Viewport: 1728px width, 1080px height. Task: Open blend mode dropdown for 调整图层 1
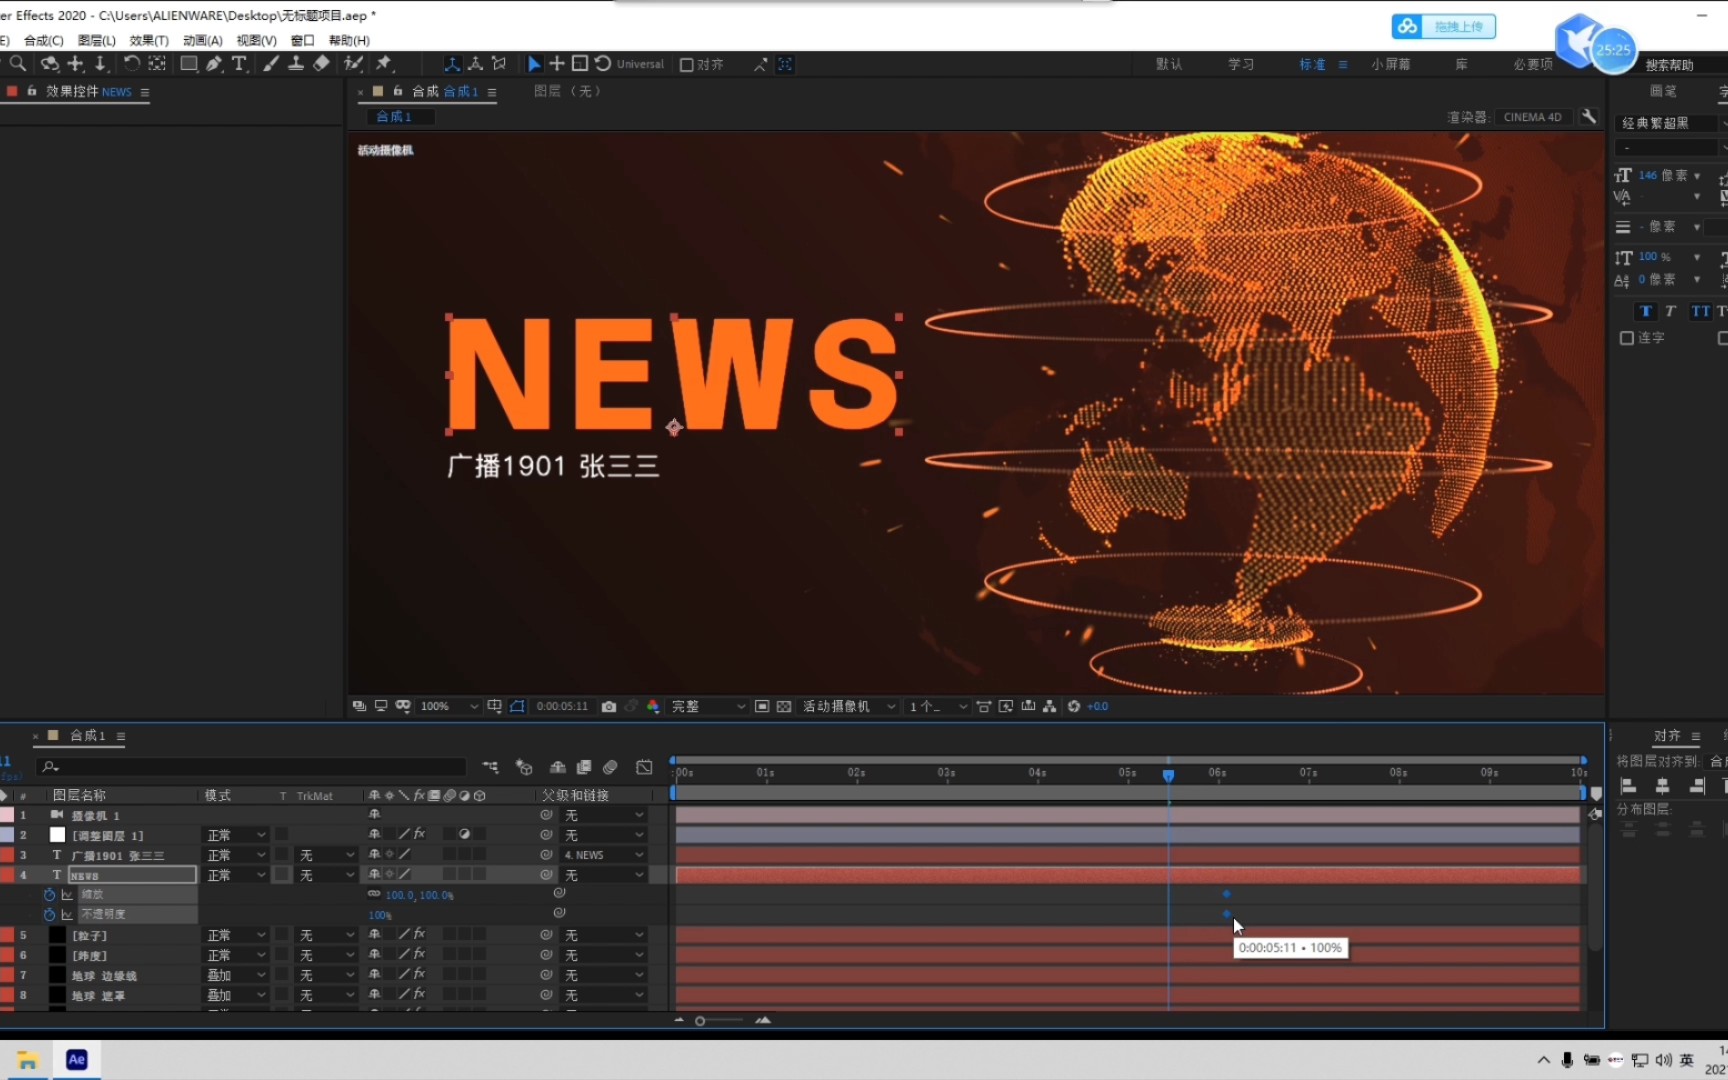point(236,835)
